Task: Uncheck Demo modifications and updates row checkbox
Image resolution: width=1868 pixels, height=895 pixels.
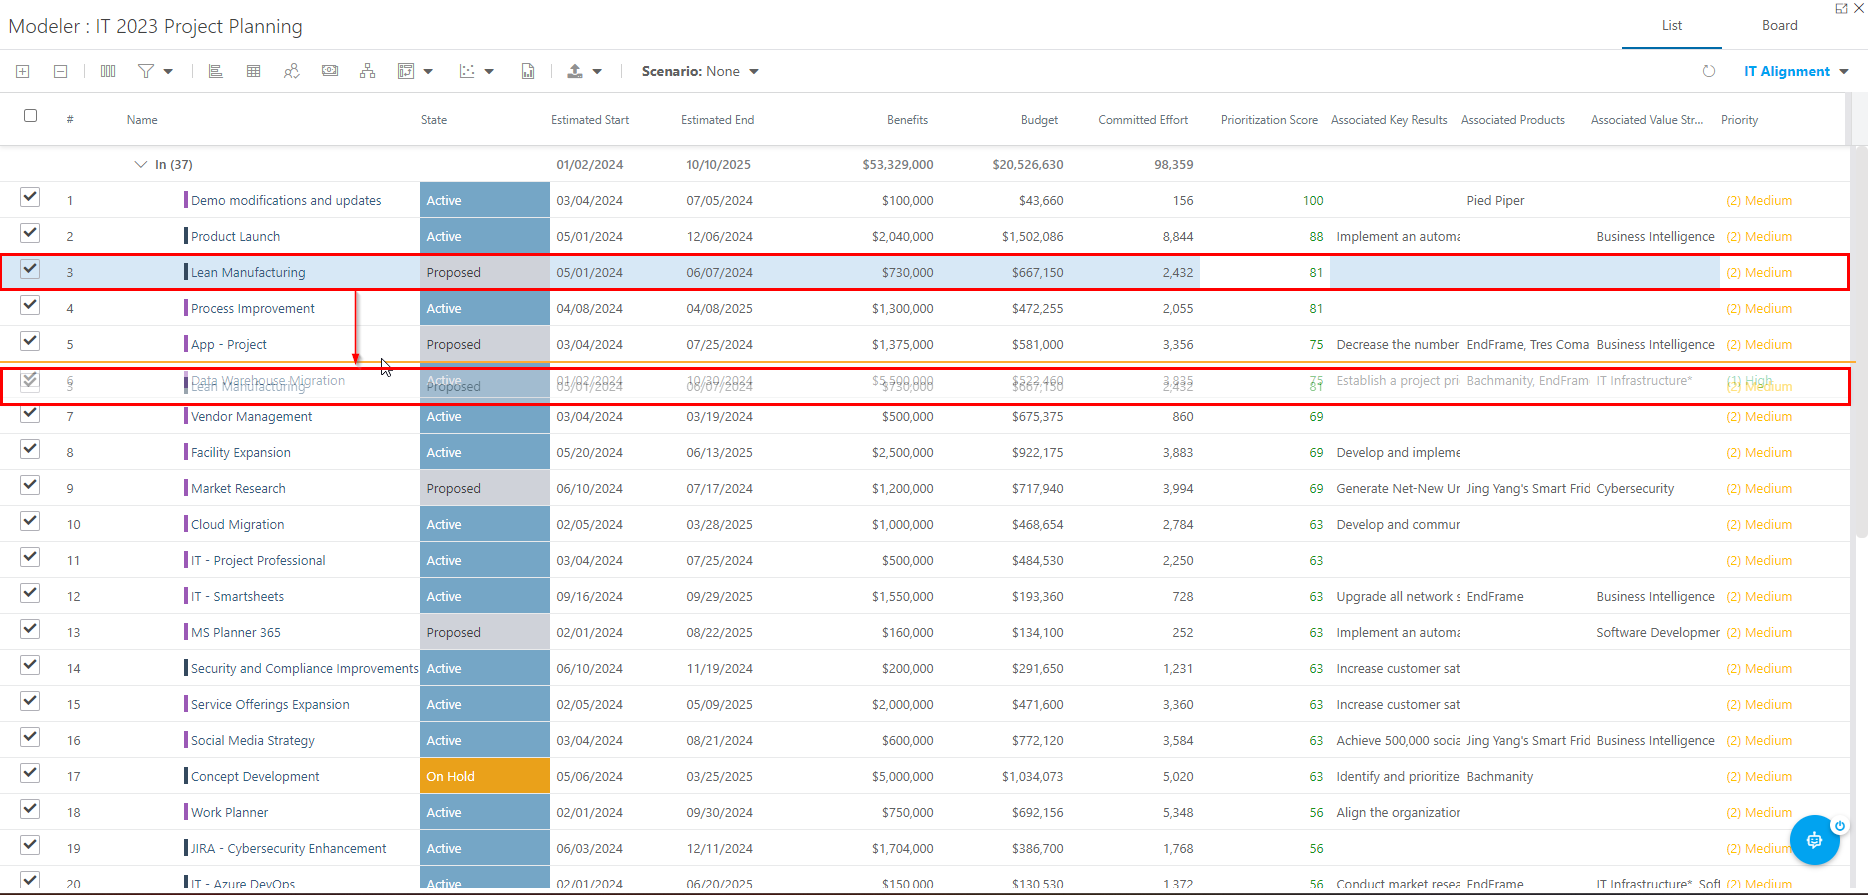Action: (30, 197)
